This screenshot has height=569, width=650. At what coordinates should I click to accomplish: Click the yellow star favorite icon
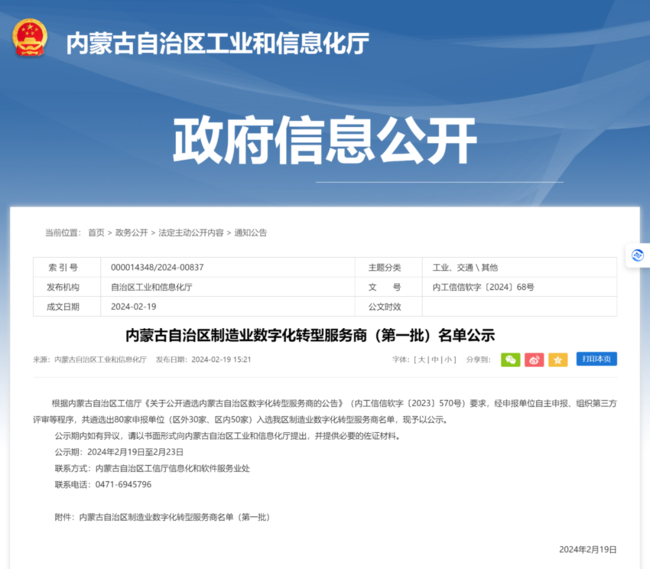[x=558, y=359]
